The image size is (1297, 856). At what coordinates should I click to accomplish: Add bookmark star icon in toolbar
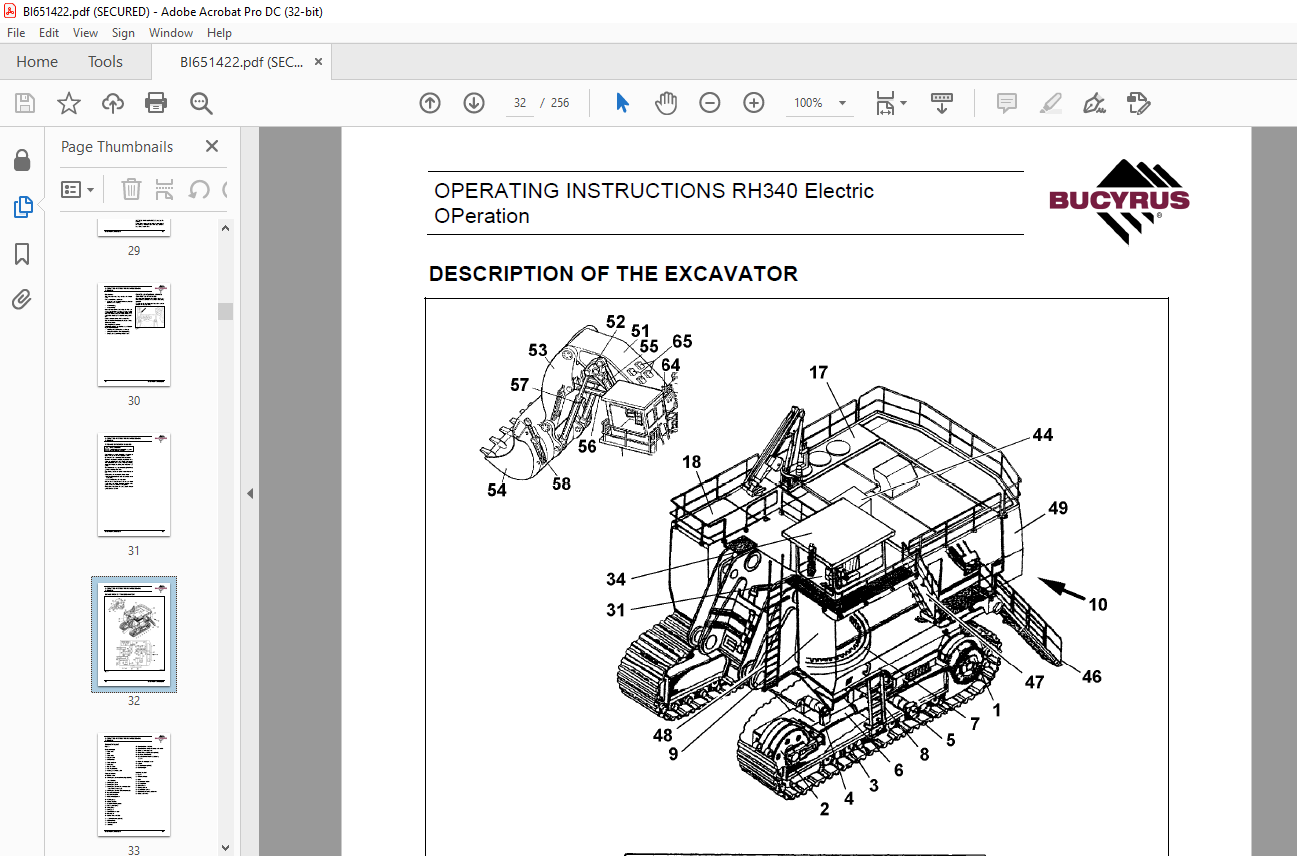(x=69, y=103)
